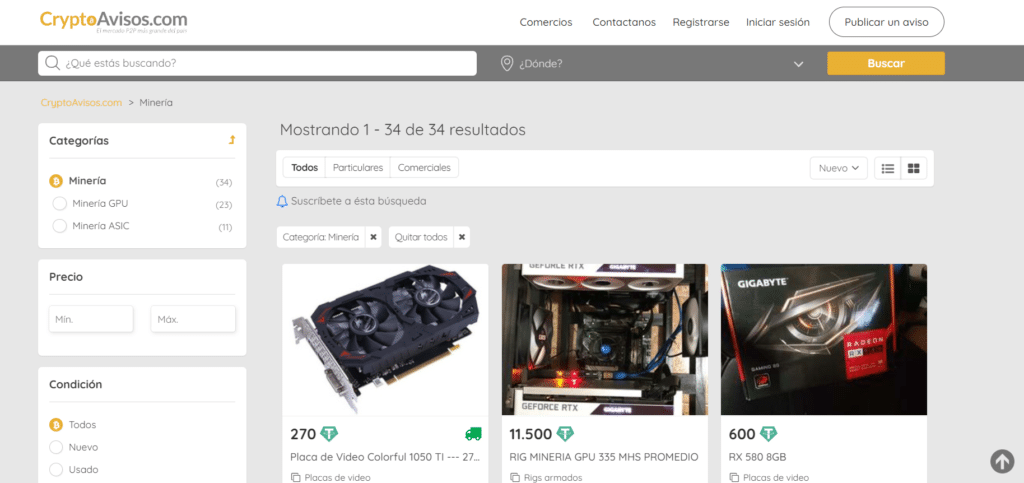Click the Minería breadcrumb text
Screen dimensions: 1024x483
pyautogui.click(x=156, y=102)
